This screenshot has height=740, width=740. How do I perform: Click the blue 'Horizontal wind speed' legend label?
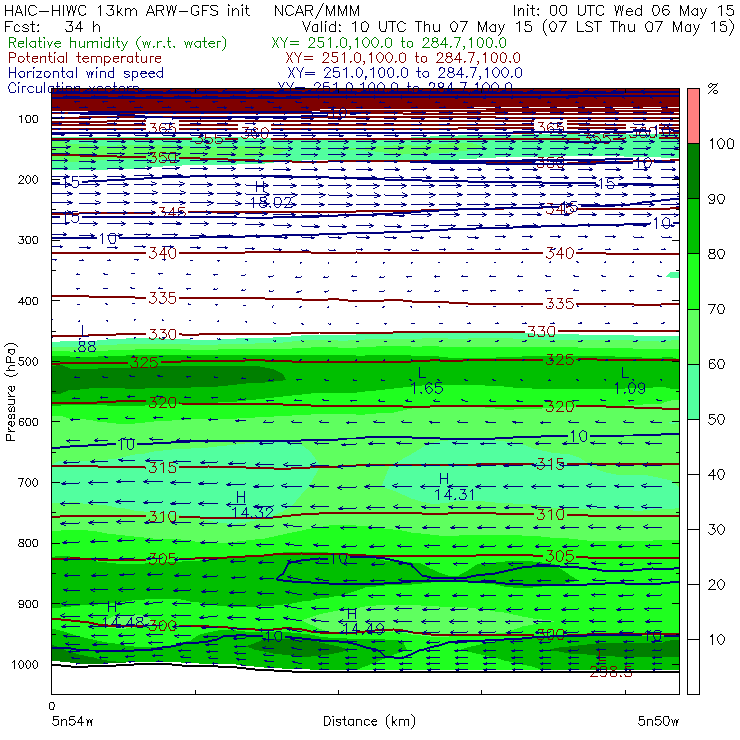click(86, 73)
